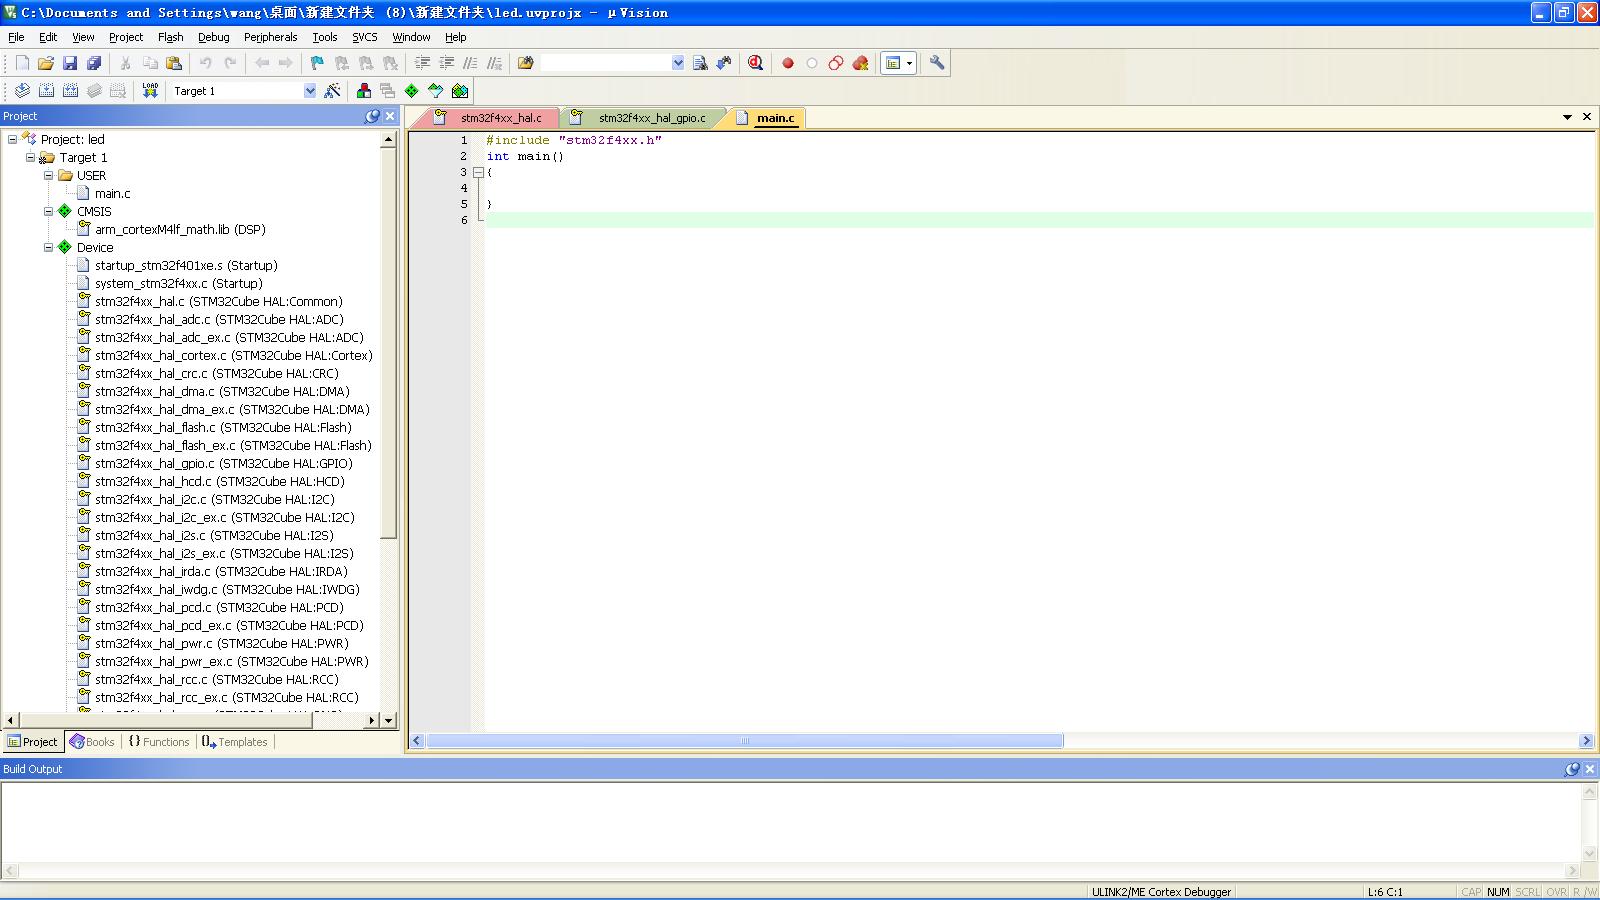Insert a breakpoint with red dot

pos(788,63)
